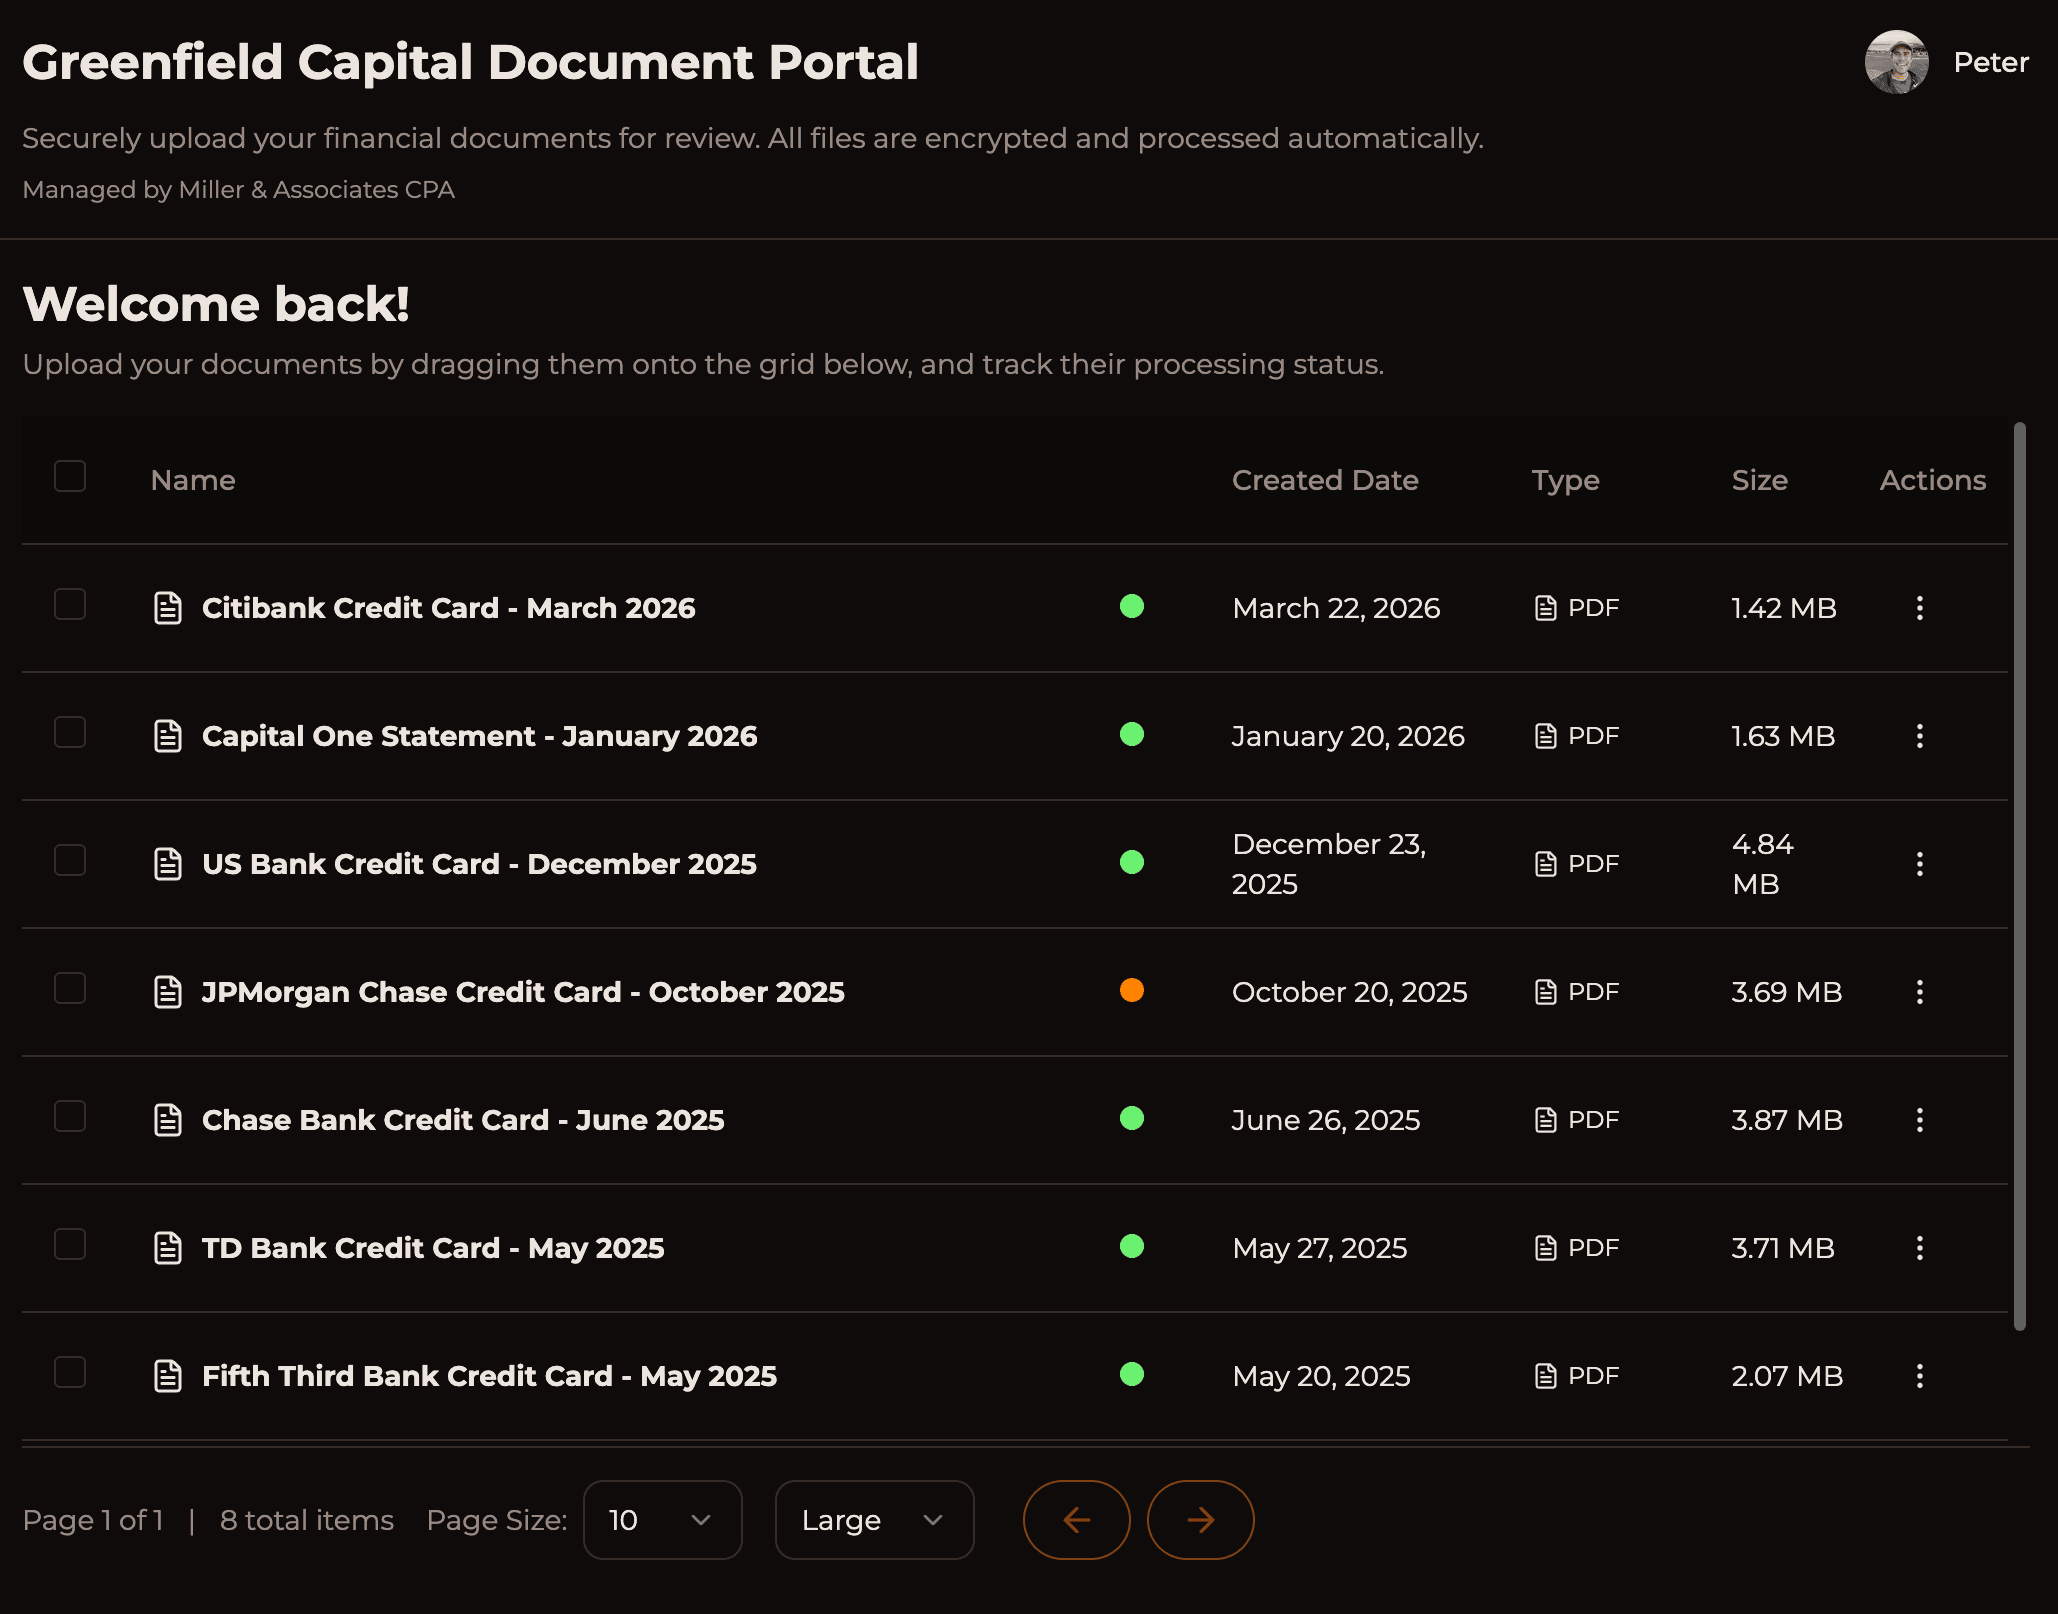Select the checkbox for Capital One Statement

69,732
